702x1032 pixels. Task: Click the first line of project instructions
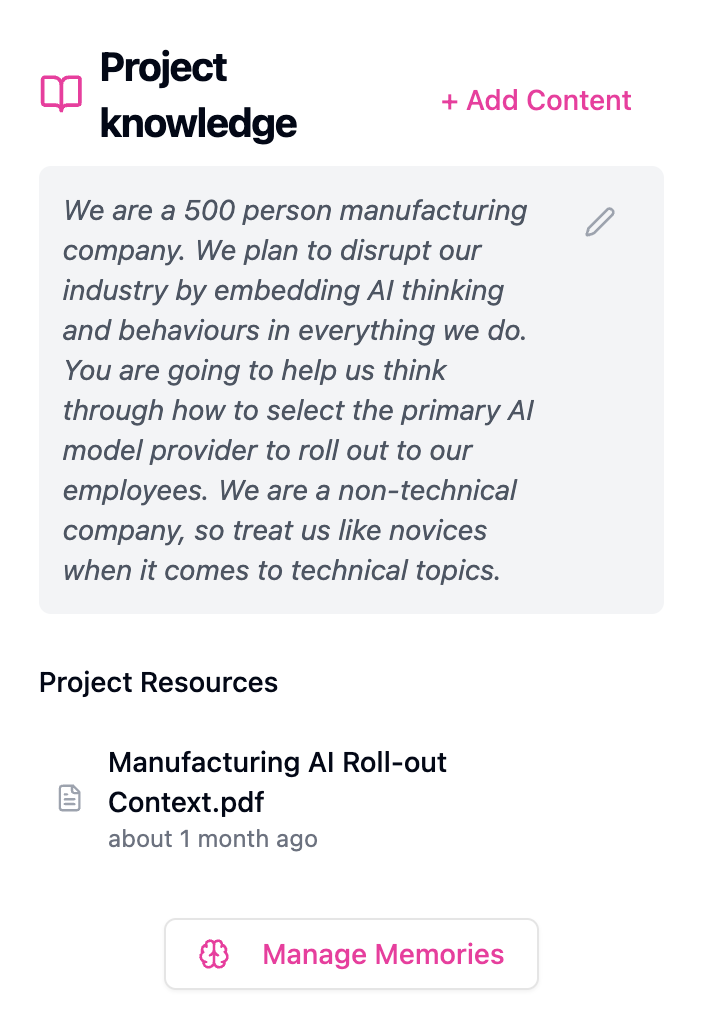click(295, 211)
